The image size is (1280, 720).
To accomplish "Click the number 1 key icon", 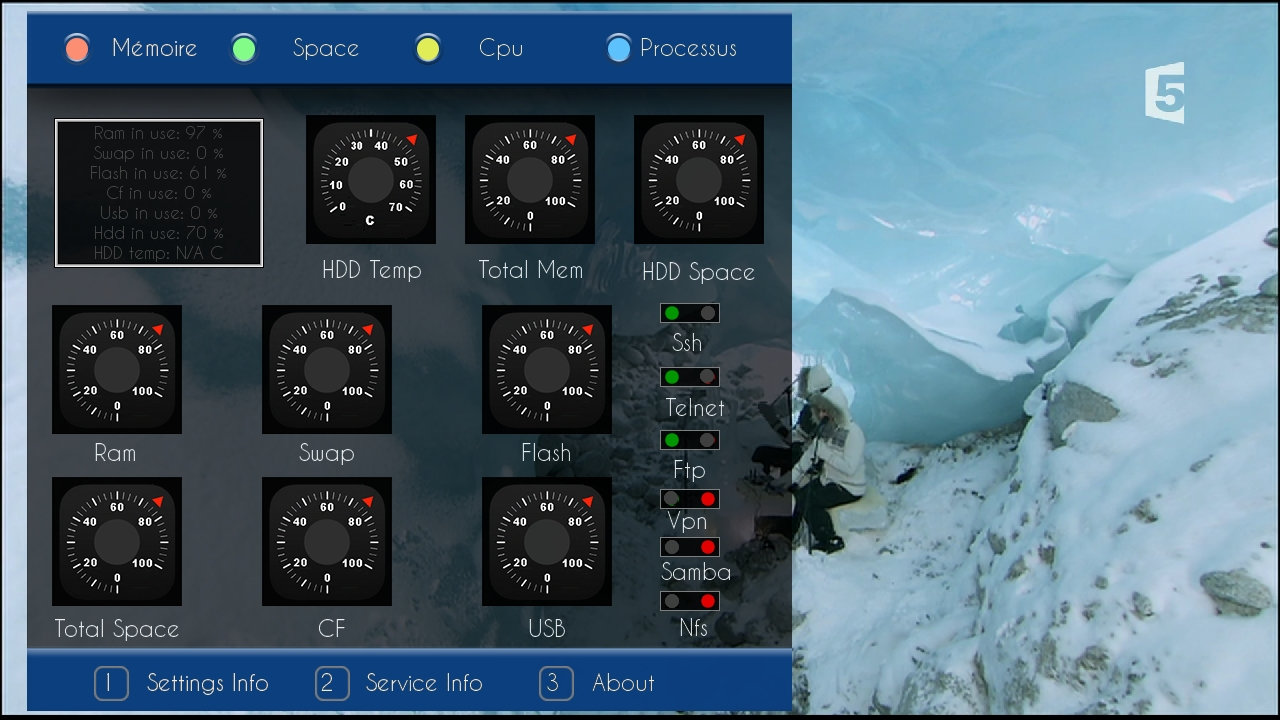I will coord(111,683).
